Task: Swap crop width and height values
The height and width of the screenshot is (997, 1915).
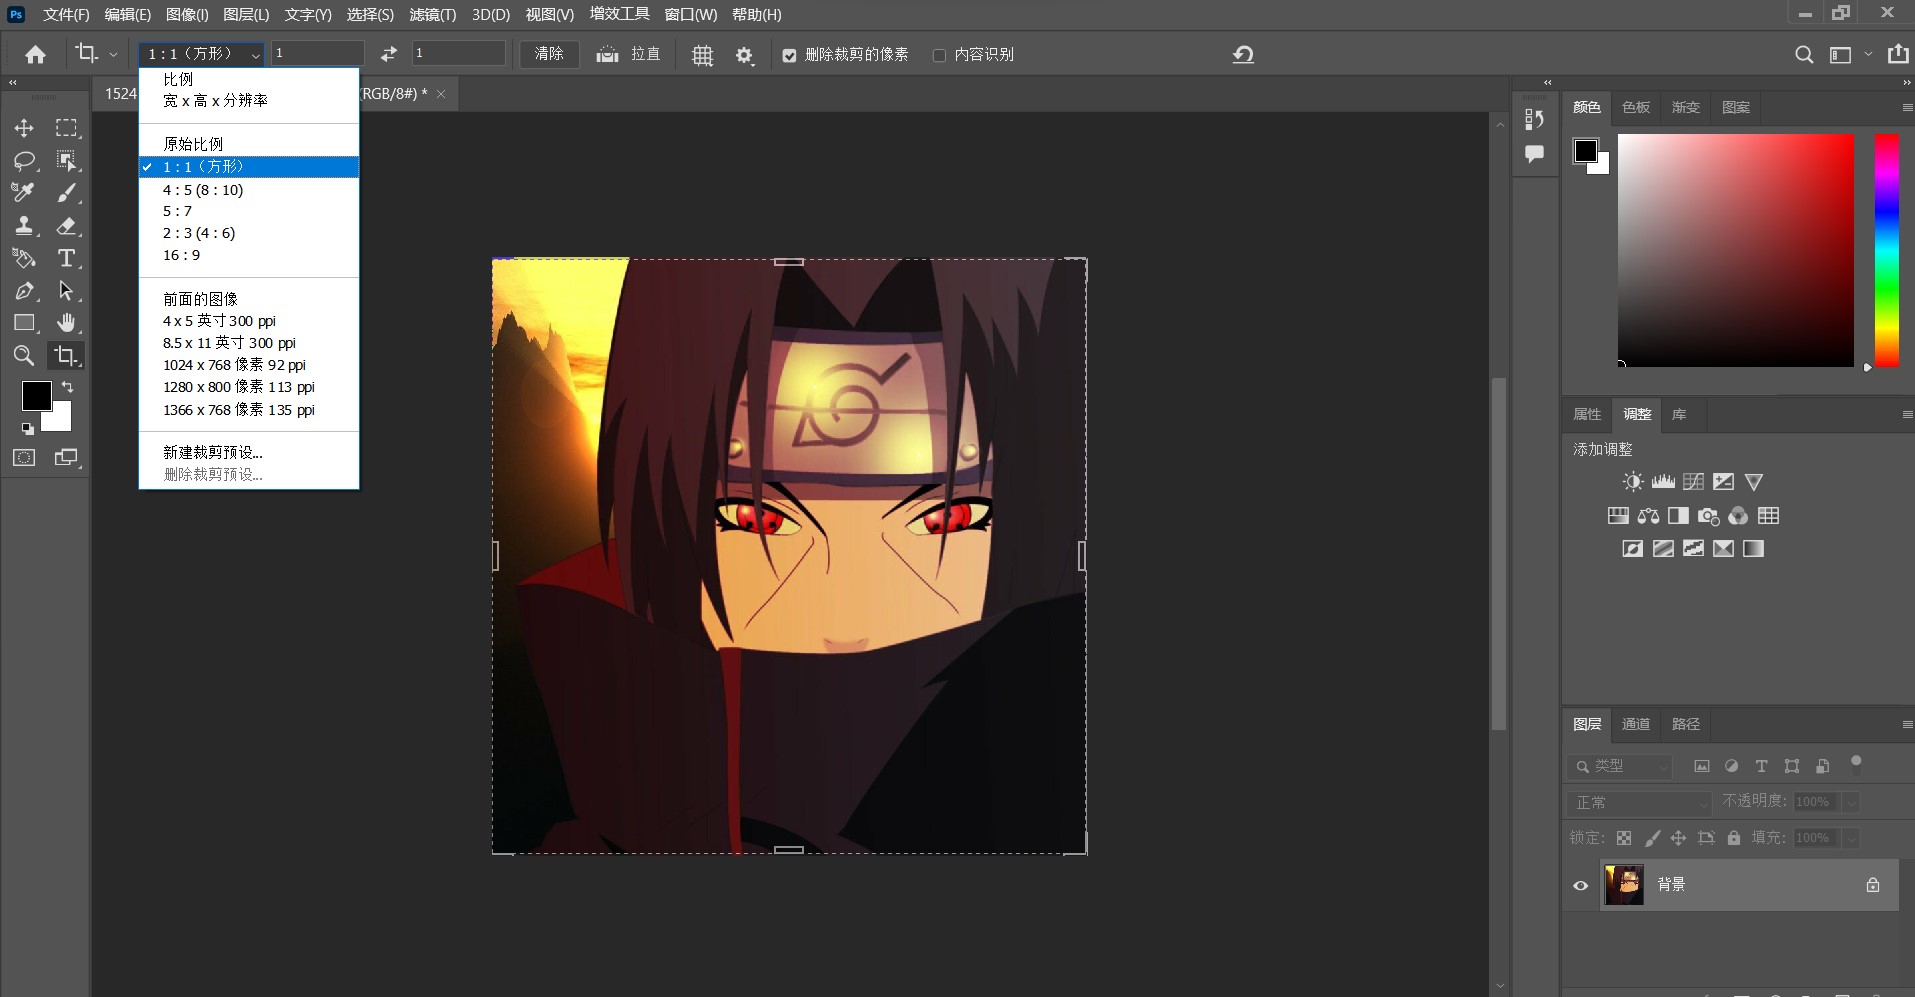Action: pyautogui.click(x=389, y=54)
